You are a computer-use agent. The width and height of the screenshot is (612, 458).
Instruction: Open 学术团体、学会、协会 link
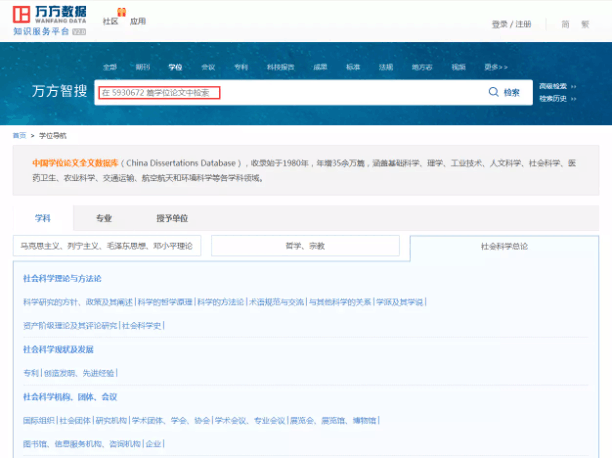click(171, 421)
